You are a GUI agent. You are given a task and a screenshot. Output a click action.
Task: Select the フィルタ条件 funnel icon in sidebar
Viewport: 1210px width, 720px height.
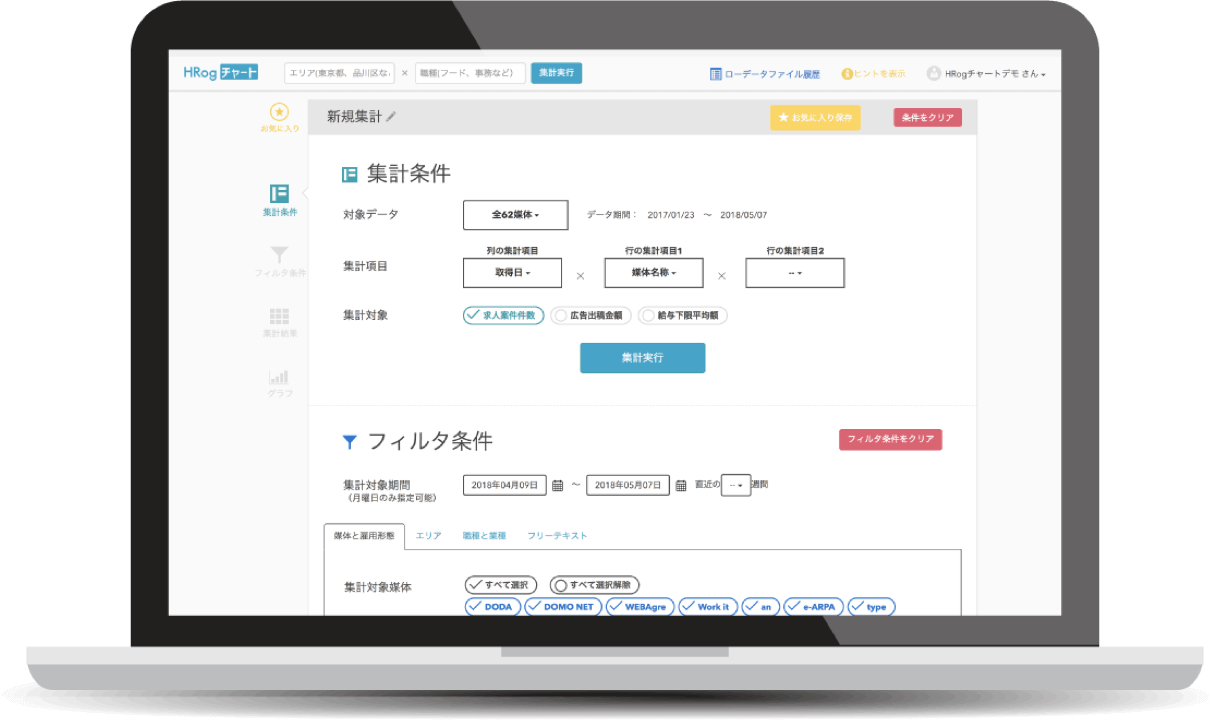click(279, 255)
